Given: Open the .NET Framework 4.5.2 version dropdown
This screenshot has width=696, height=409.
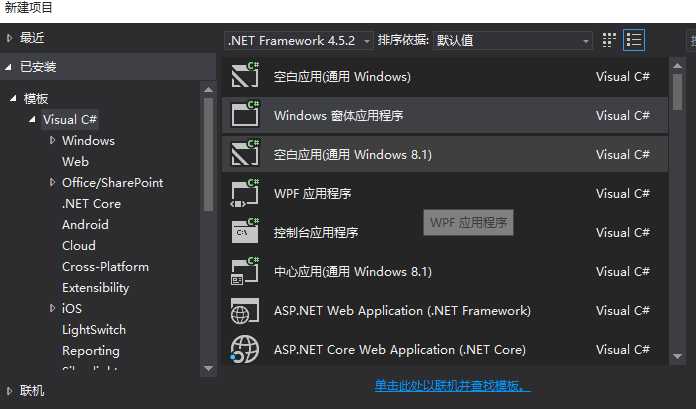Looking at the screenshot, I should click(298, 41).
